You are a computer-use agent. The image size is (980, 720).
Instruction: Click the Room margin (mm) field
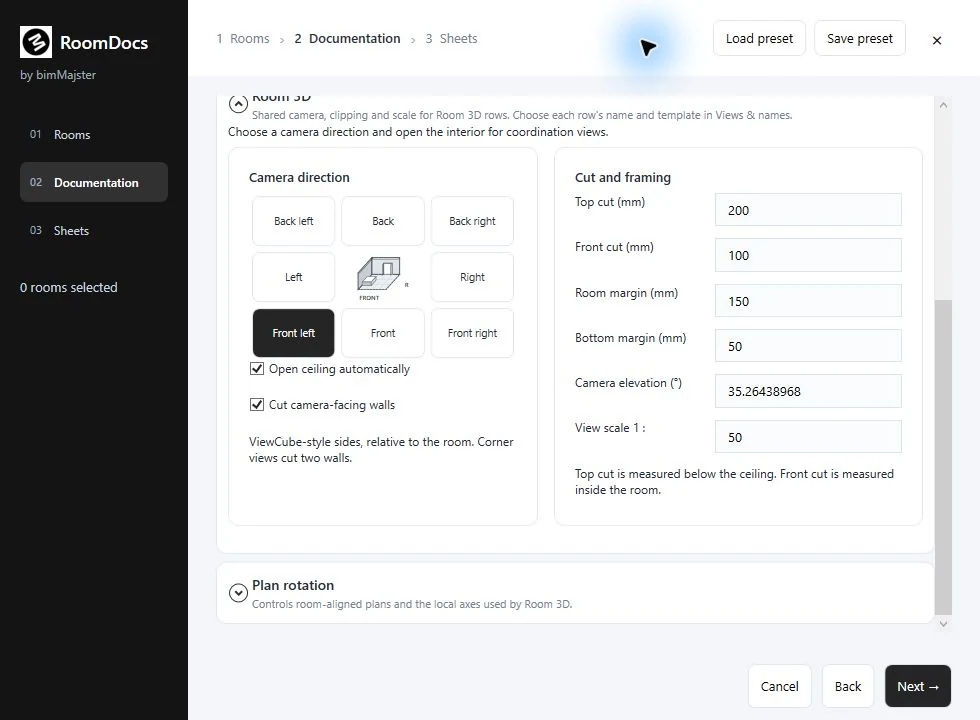(x=808, y=301)
